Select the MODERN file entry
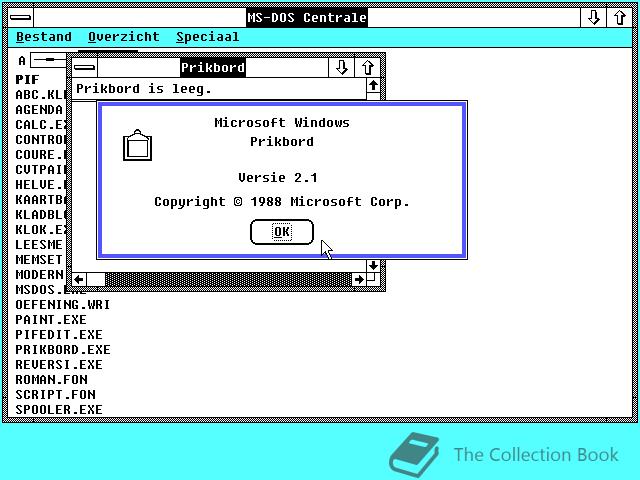This screenshot has height=480, width=640. pos(39,275)
